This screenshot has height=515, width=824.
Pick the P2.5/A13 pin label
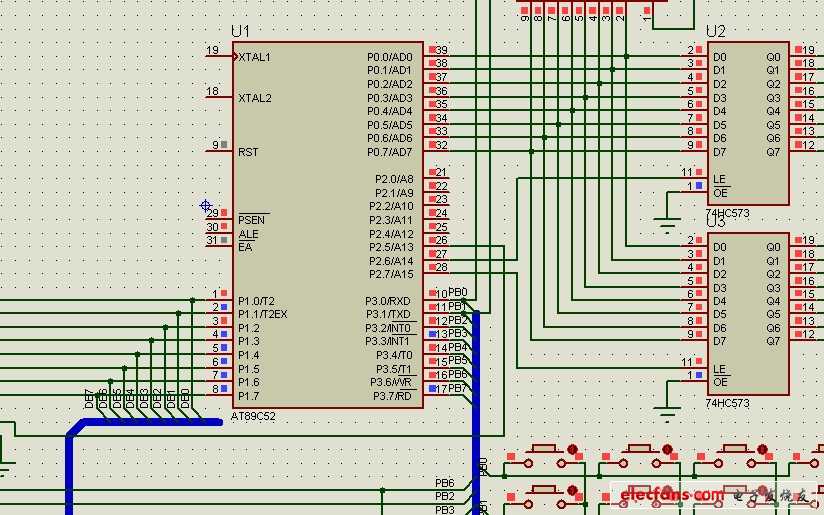pyautogui.click(x=392, y=247)
